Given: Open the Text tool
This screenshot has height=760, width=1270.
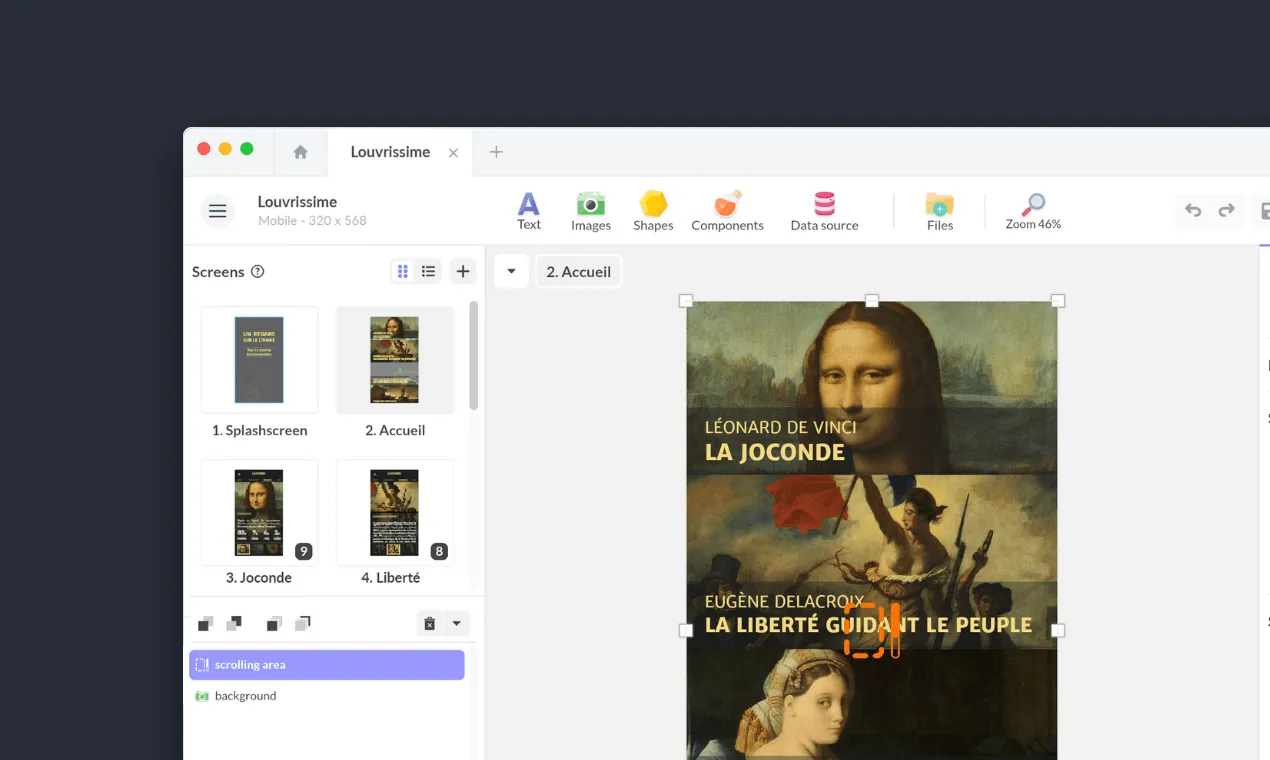Looking at the screenshot, I should (529, 211).
